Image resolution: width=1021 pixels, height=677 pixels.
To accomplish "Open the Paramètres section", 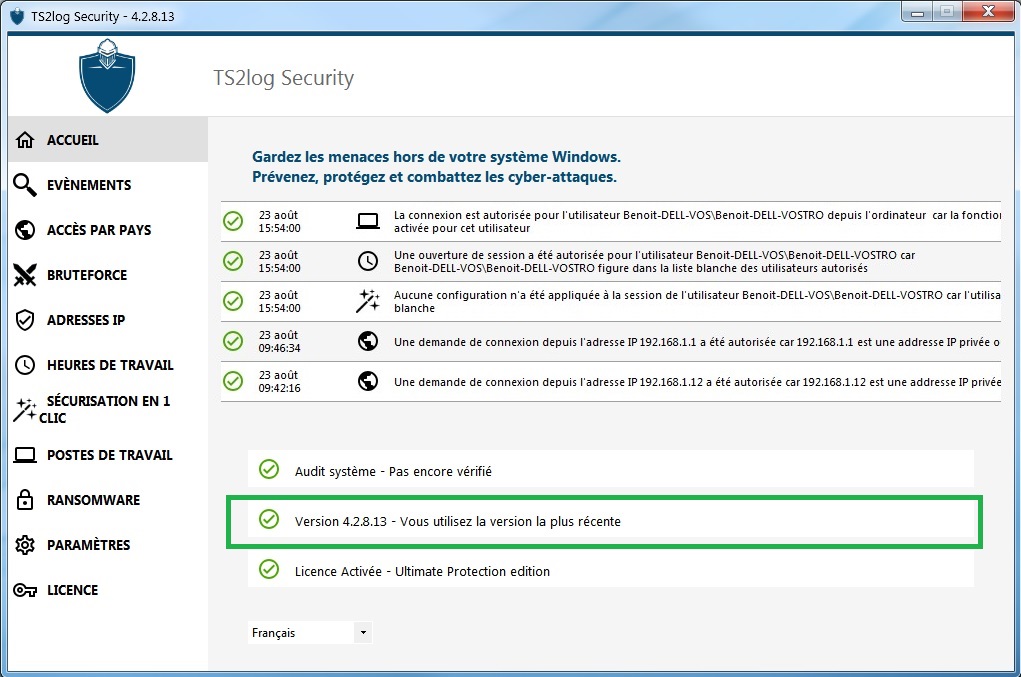I will tap(108, 545).
